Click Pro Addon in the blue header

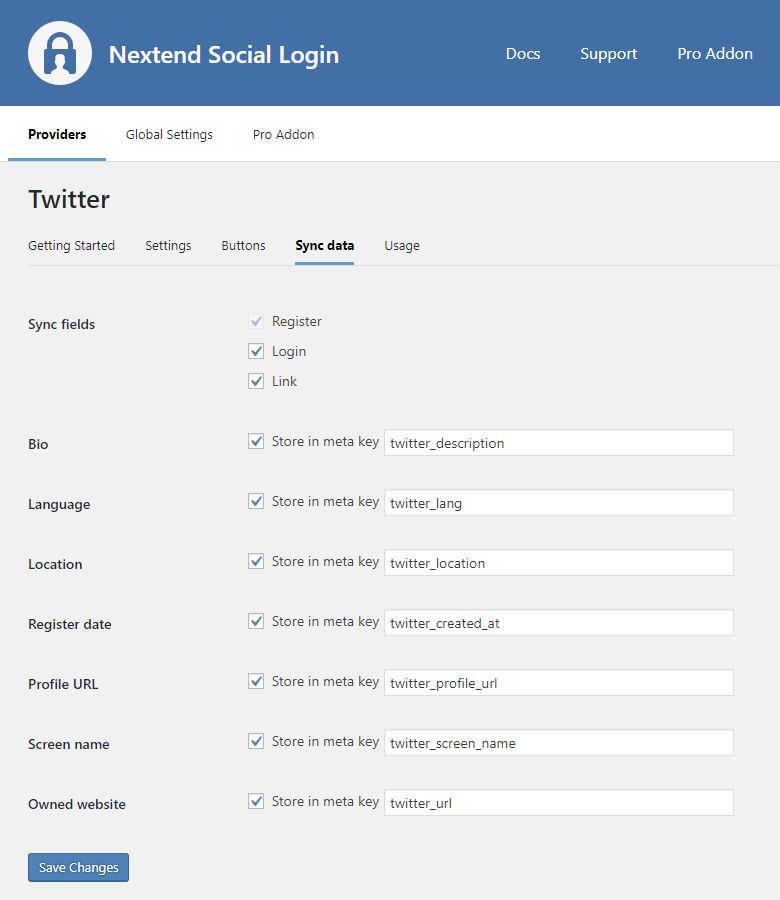714,54
